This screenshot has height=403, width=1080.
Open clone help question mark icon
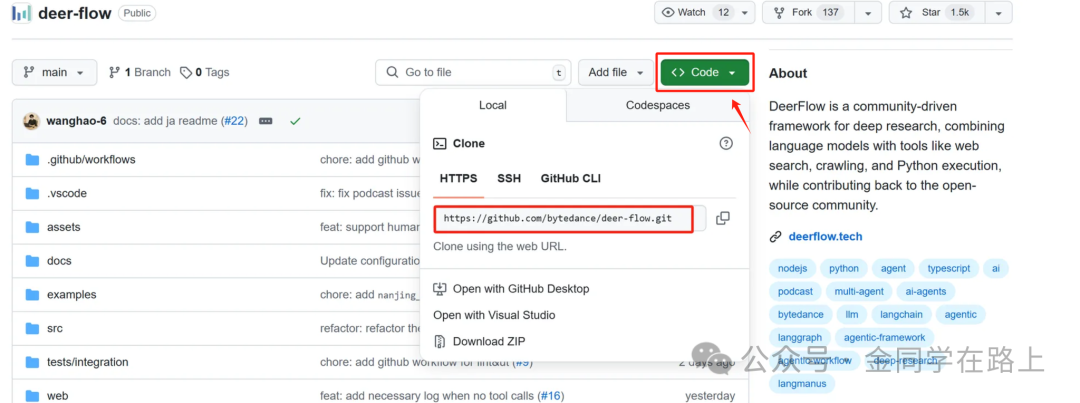click(x=726, y=143)
